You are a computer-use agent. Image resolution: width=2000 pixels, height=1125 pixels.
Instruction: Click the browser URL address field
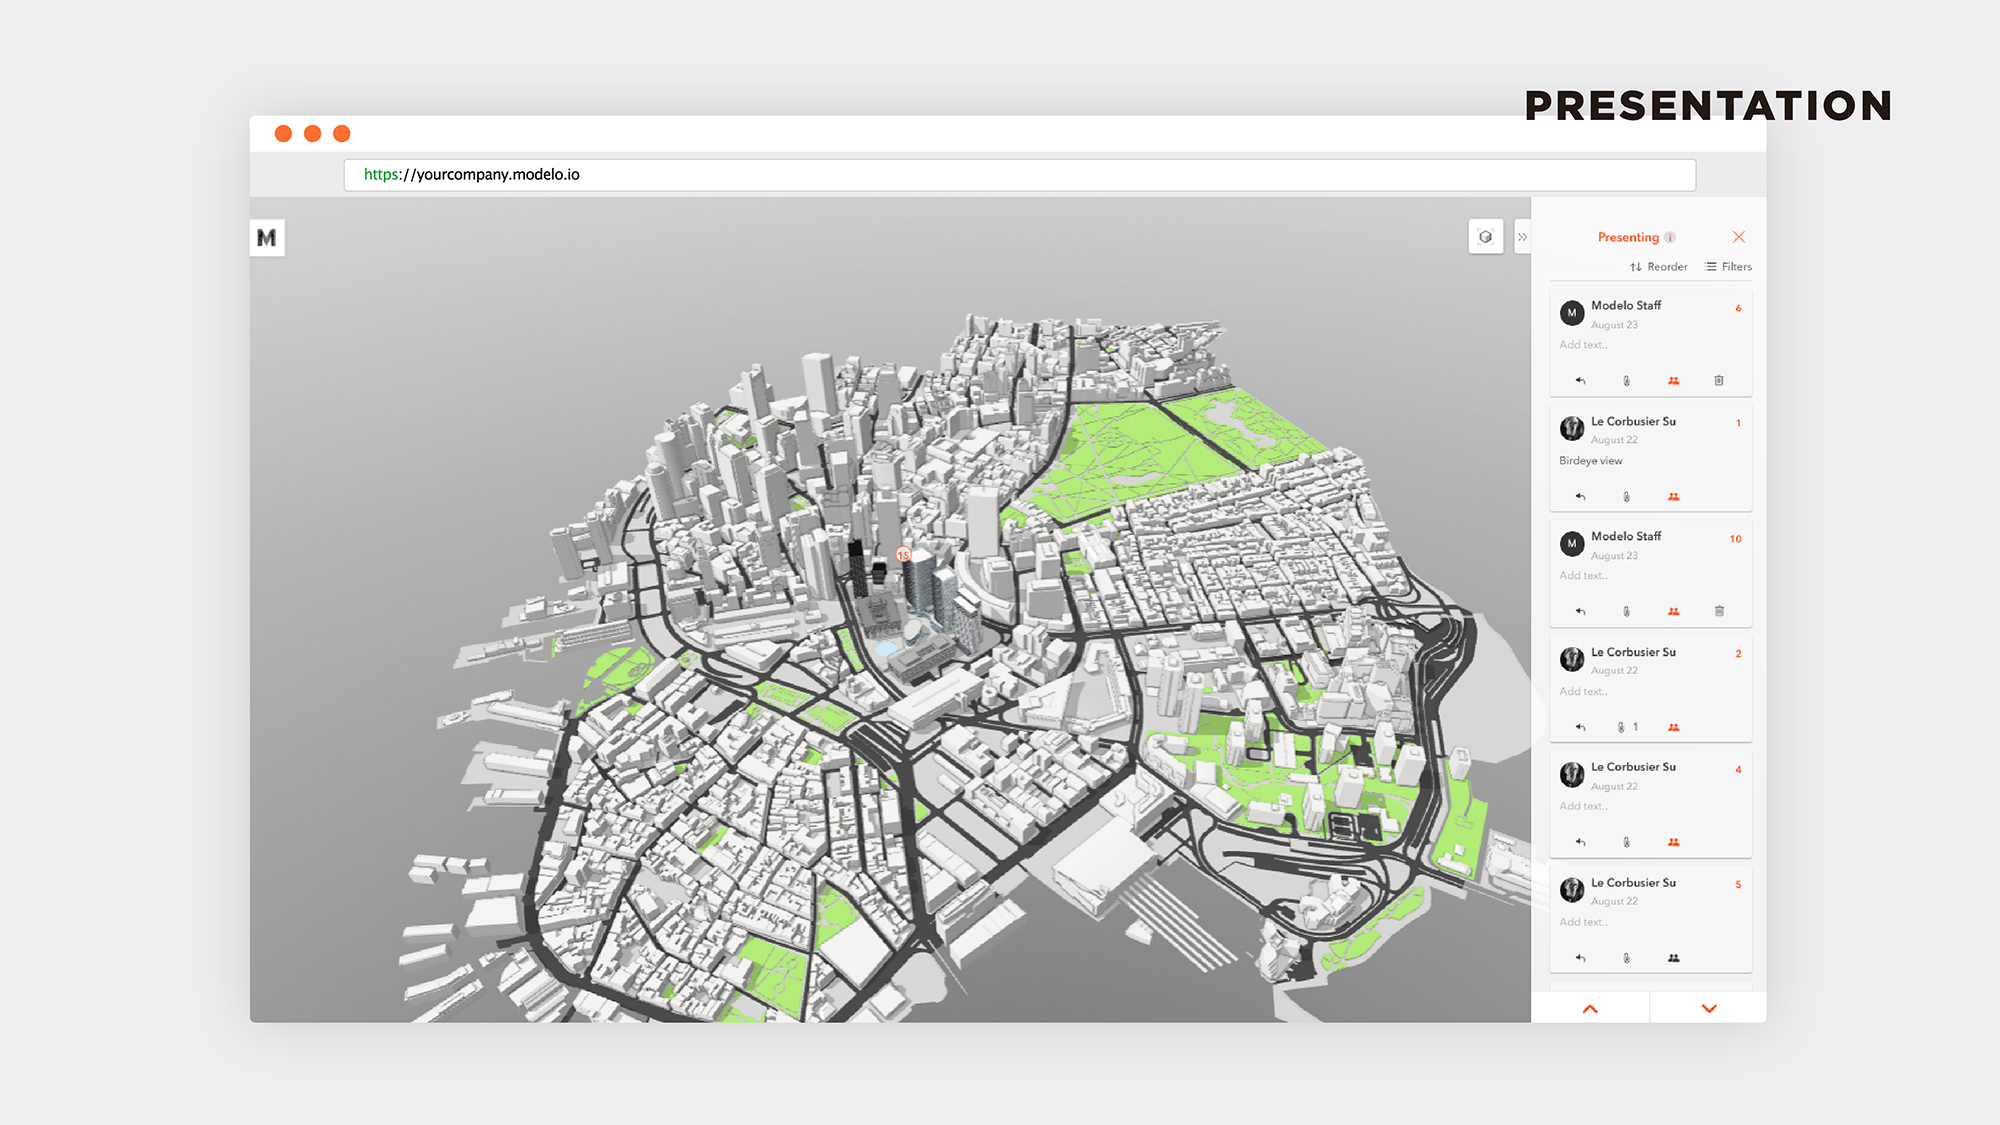1019,175
